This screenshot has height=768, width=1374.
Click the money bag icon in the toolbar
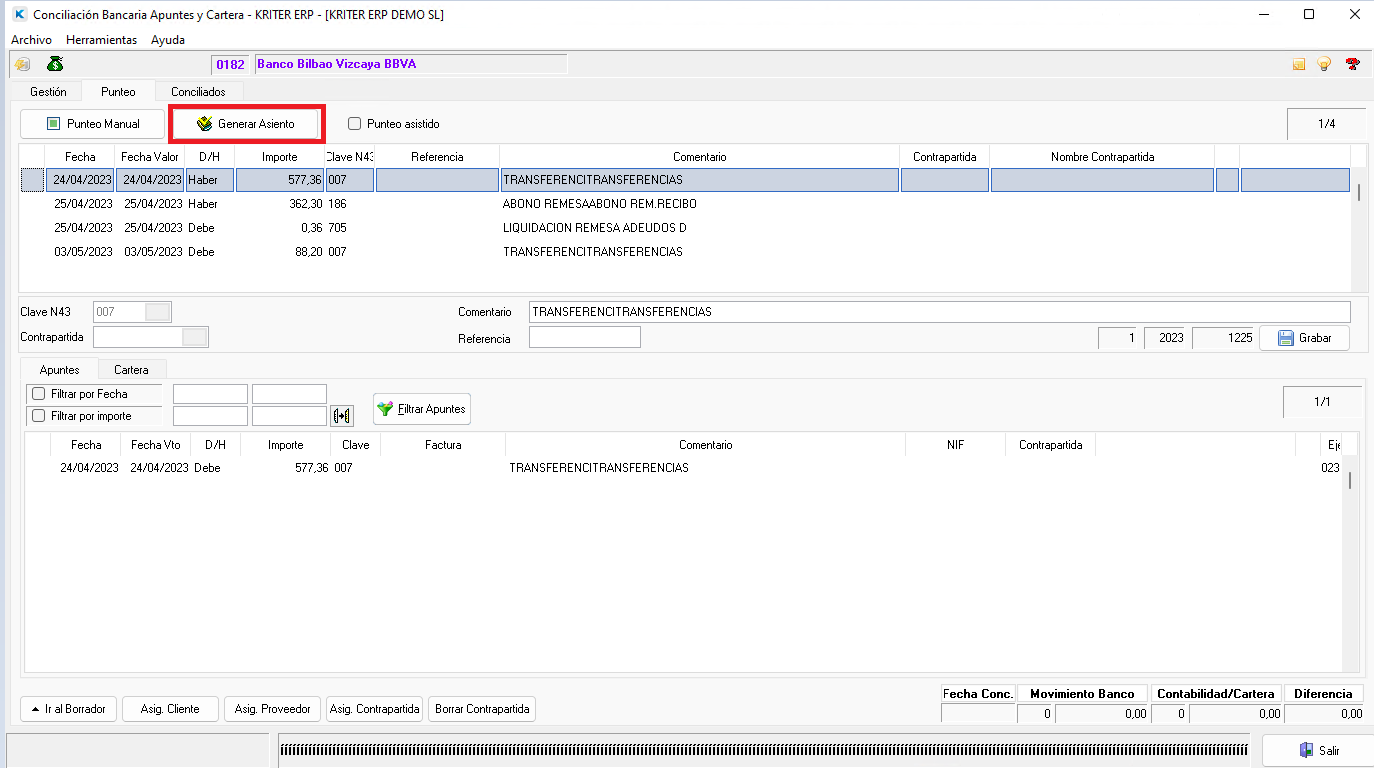(x=55, y=64)
